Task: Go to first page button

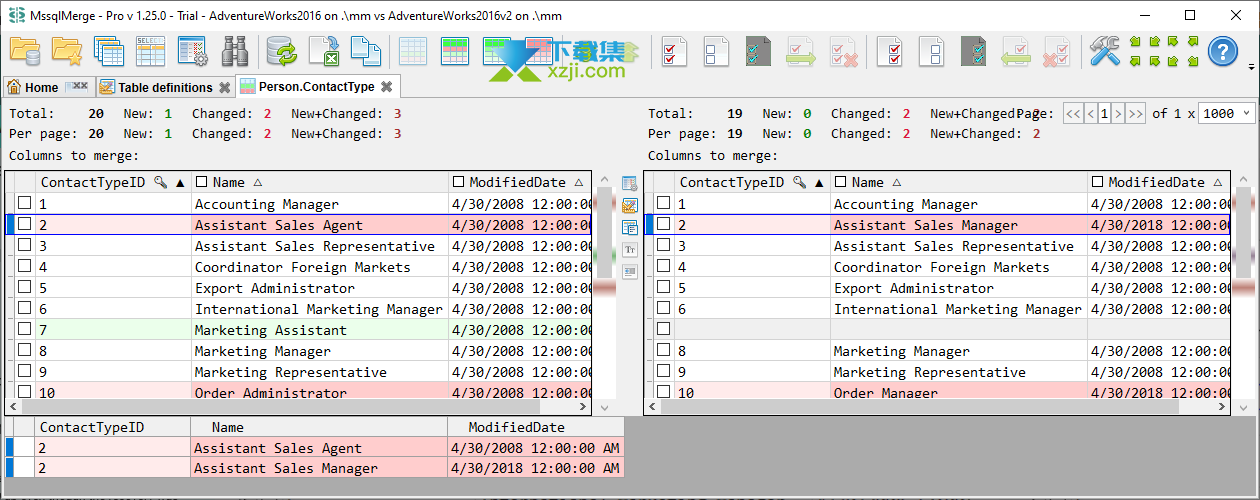Action: coord(1073,114)
